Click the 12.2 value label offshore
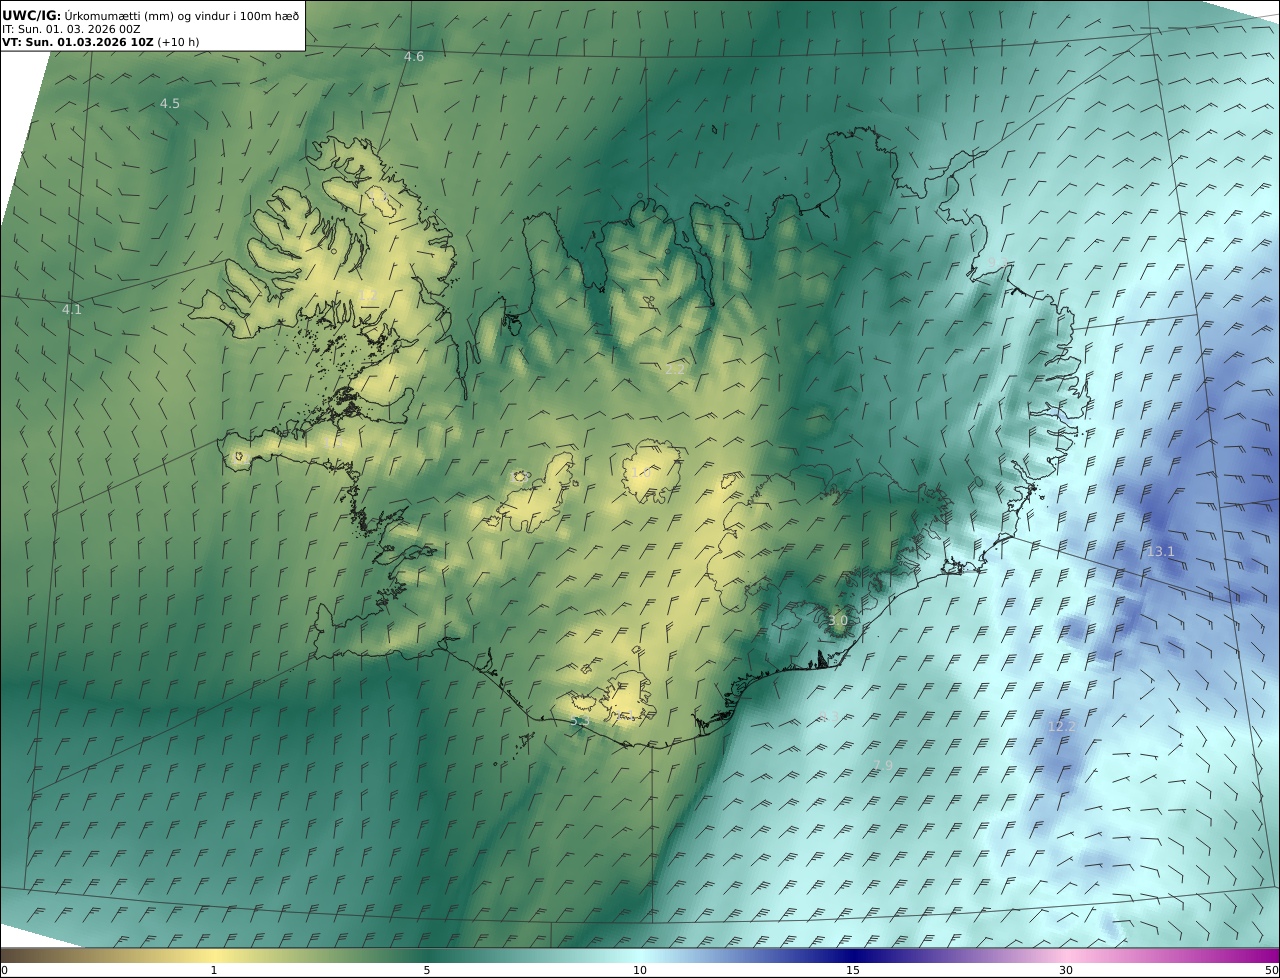 pos(1062,726)
